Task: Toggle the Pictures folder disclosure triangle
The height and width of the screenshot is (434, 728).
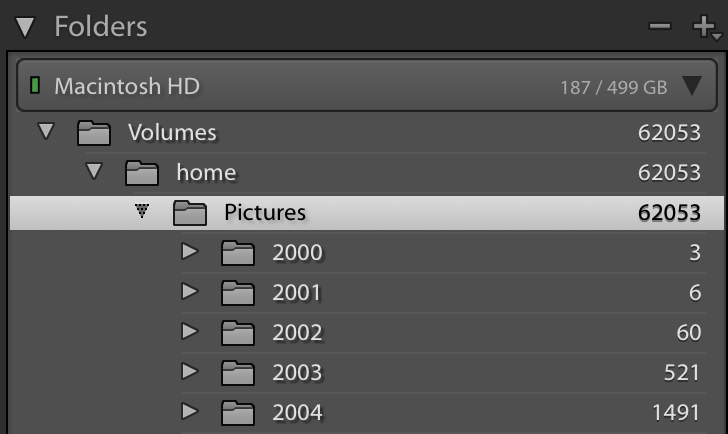Action: point(142,211)
